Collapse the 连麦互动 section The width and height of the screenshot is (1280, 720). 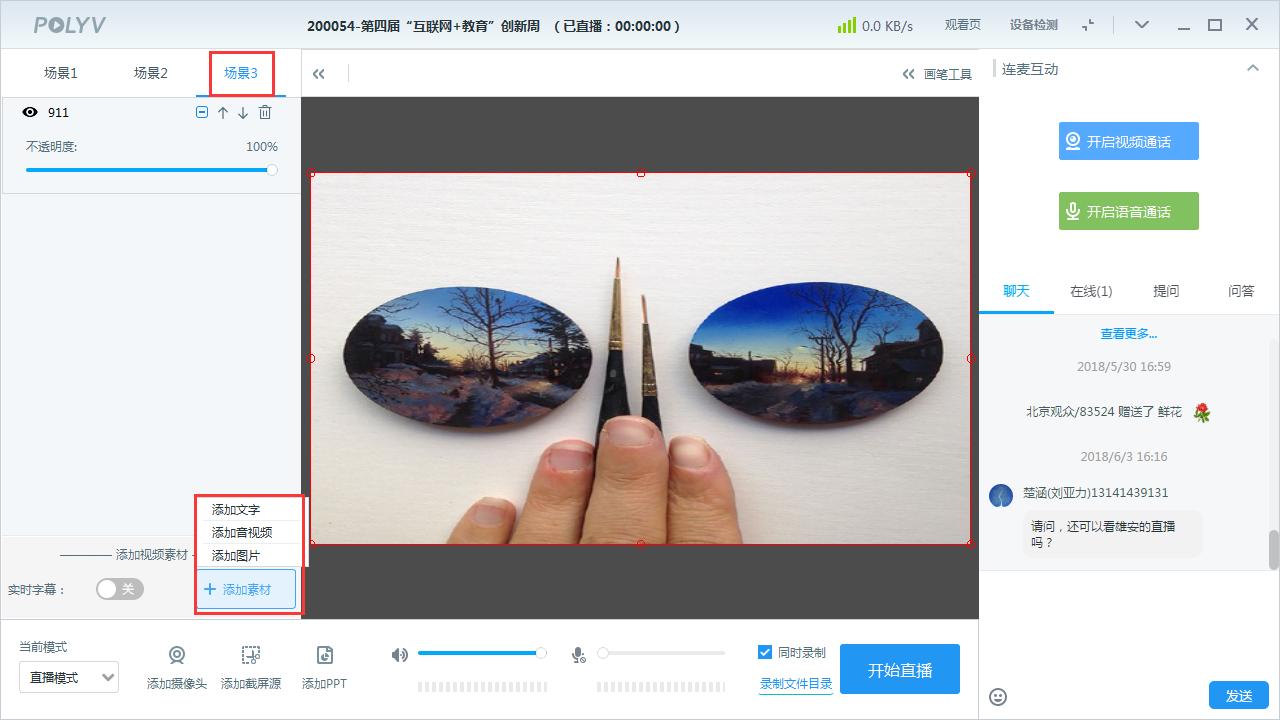pyautogui.click(x=1252, y=69)
